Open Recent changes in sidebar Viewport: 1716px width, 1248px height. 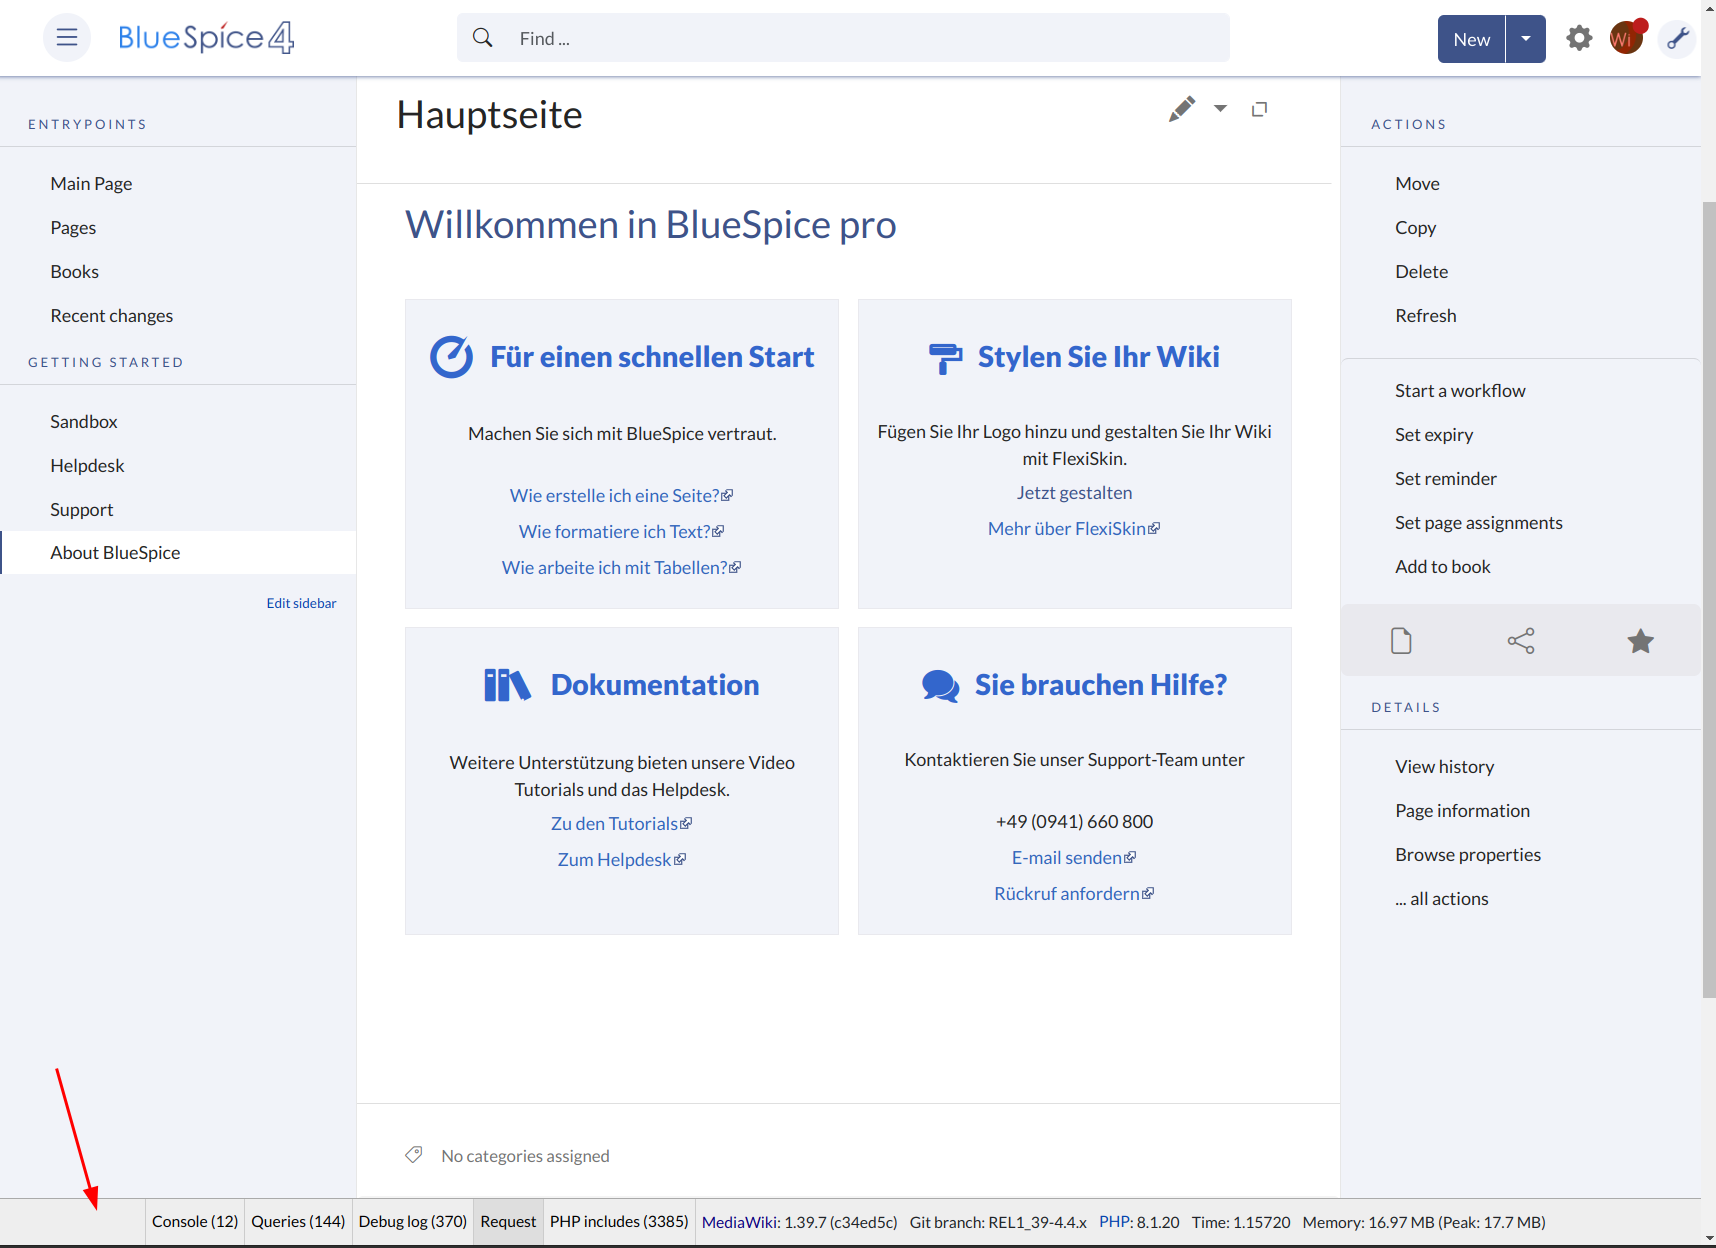(x=112, y=316)
